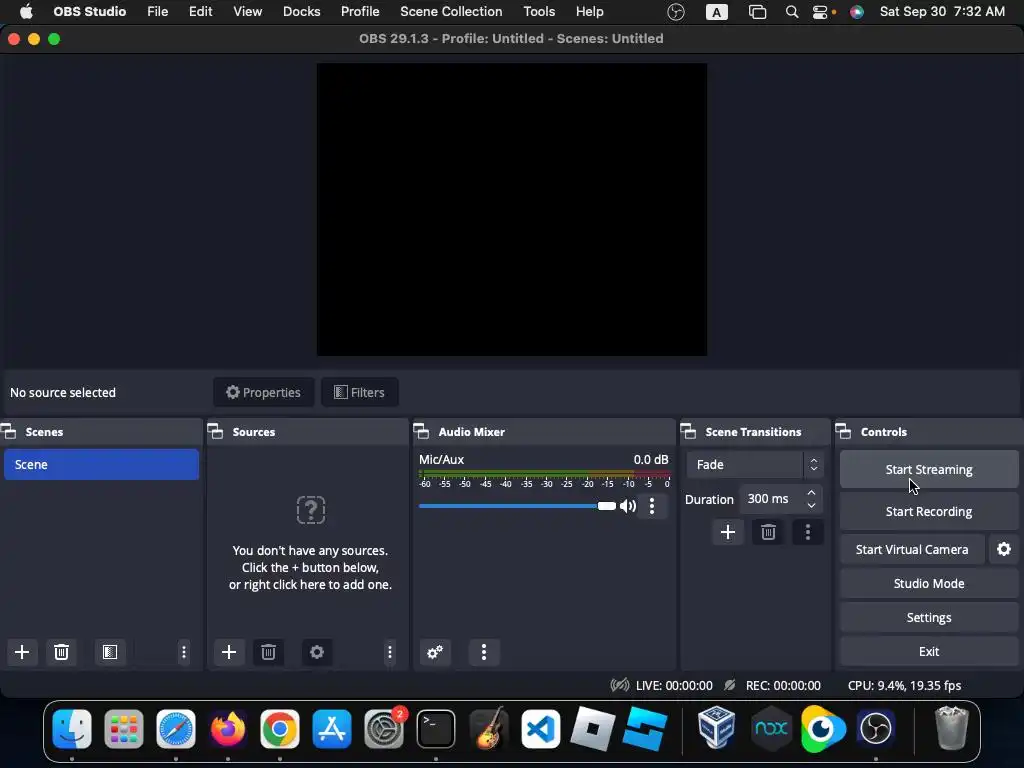Undock Scene Transitions panel via float icon

pos(688,432)
